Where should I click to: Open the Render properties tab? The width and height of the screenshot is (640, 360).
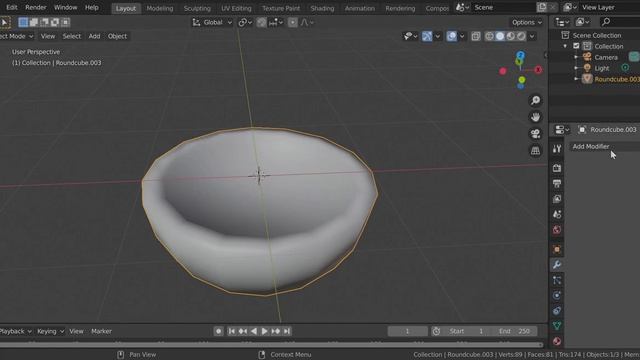[x=557, y=168]
